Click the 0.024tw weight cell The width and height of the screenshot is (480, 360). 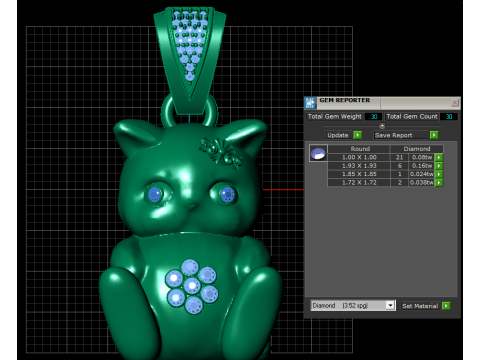coord(422,174)
